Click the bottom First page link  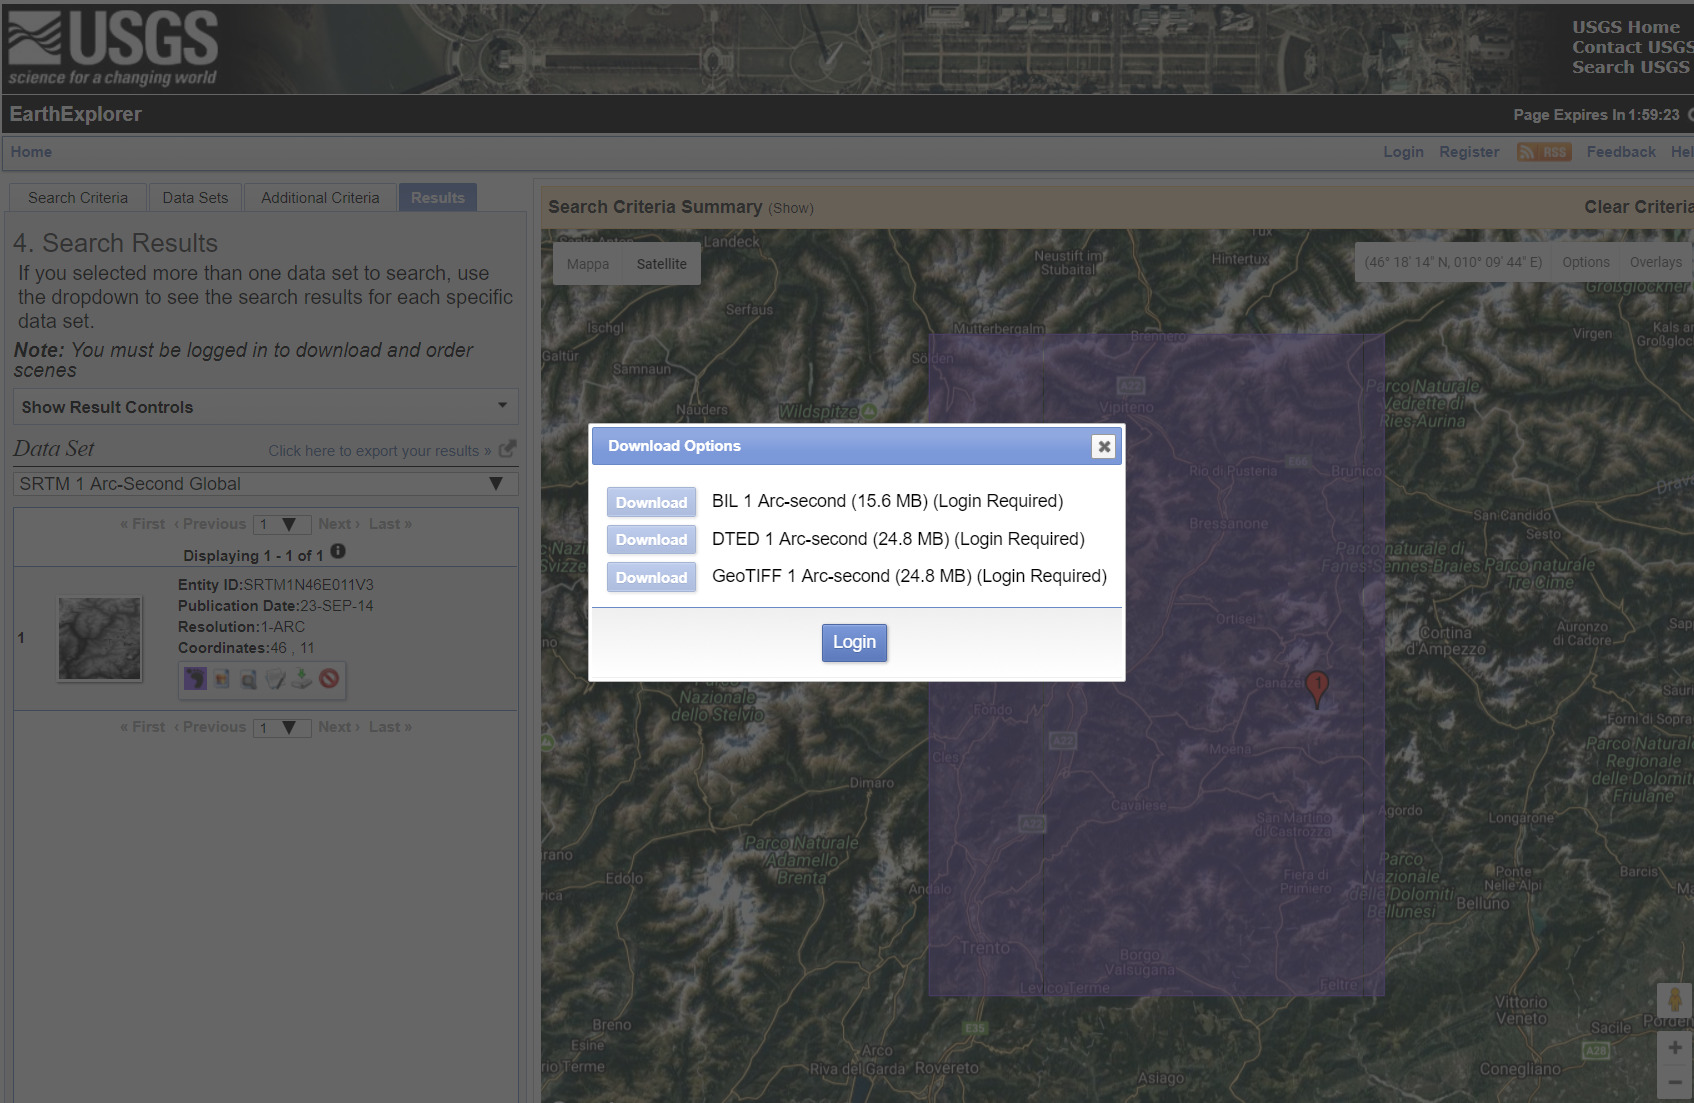(x=142, y=727)
